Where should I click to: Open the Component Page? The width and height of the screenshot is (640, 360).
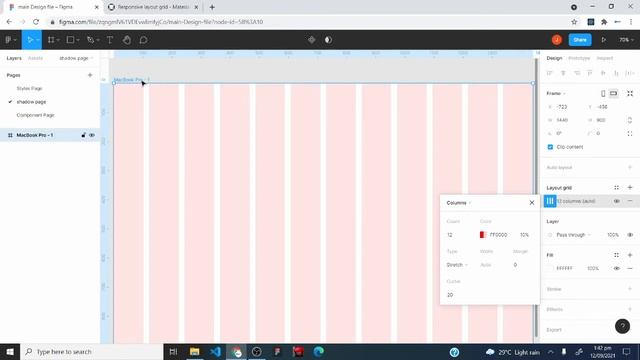tap(36, 115)
